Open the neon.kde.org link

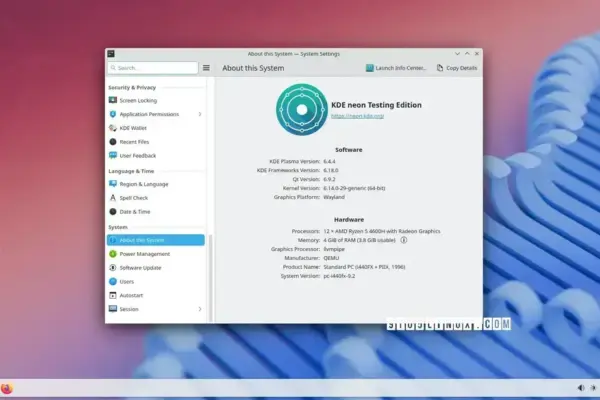[x=357, y=116]
